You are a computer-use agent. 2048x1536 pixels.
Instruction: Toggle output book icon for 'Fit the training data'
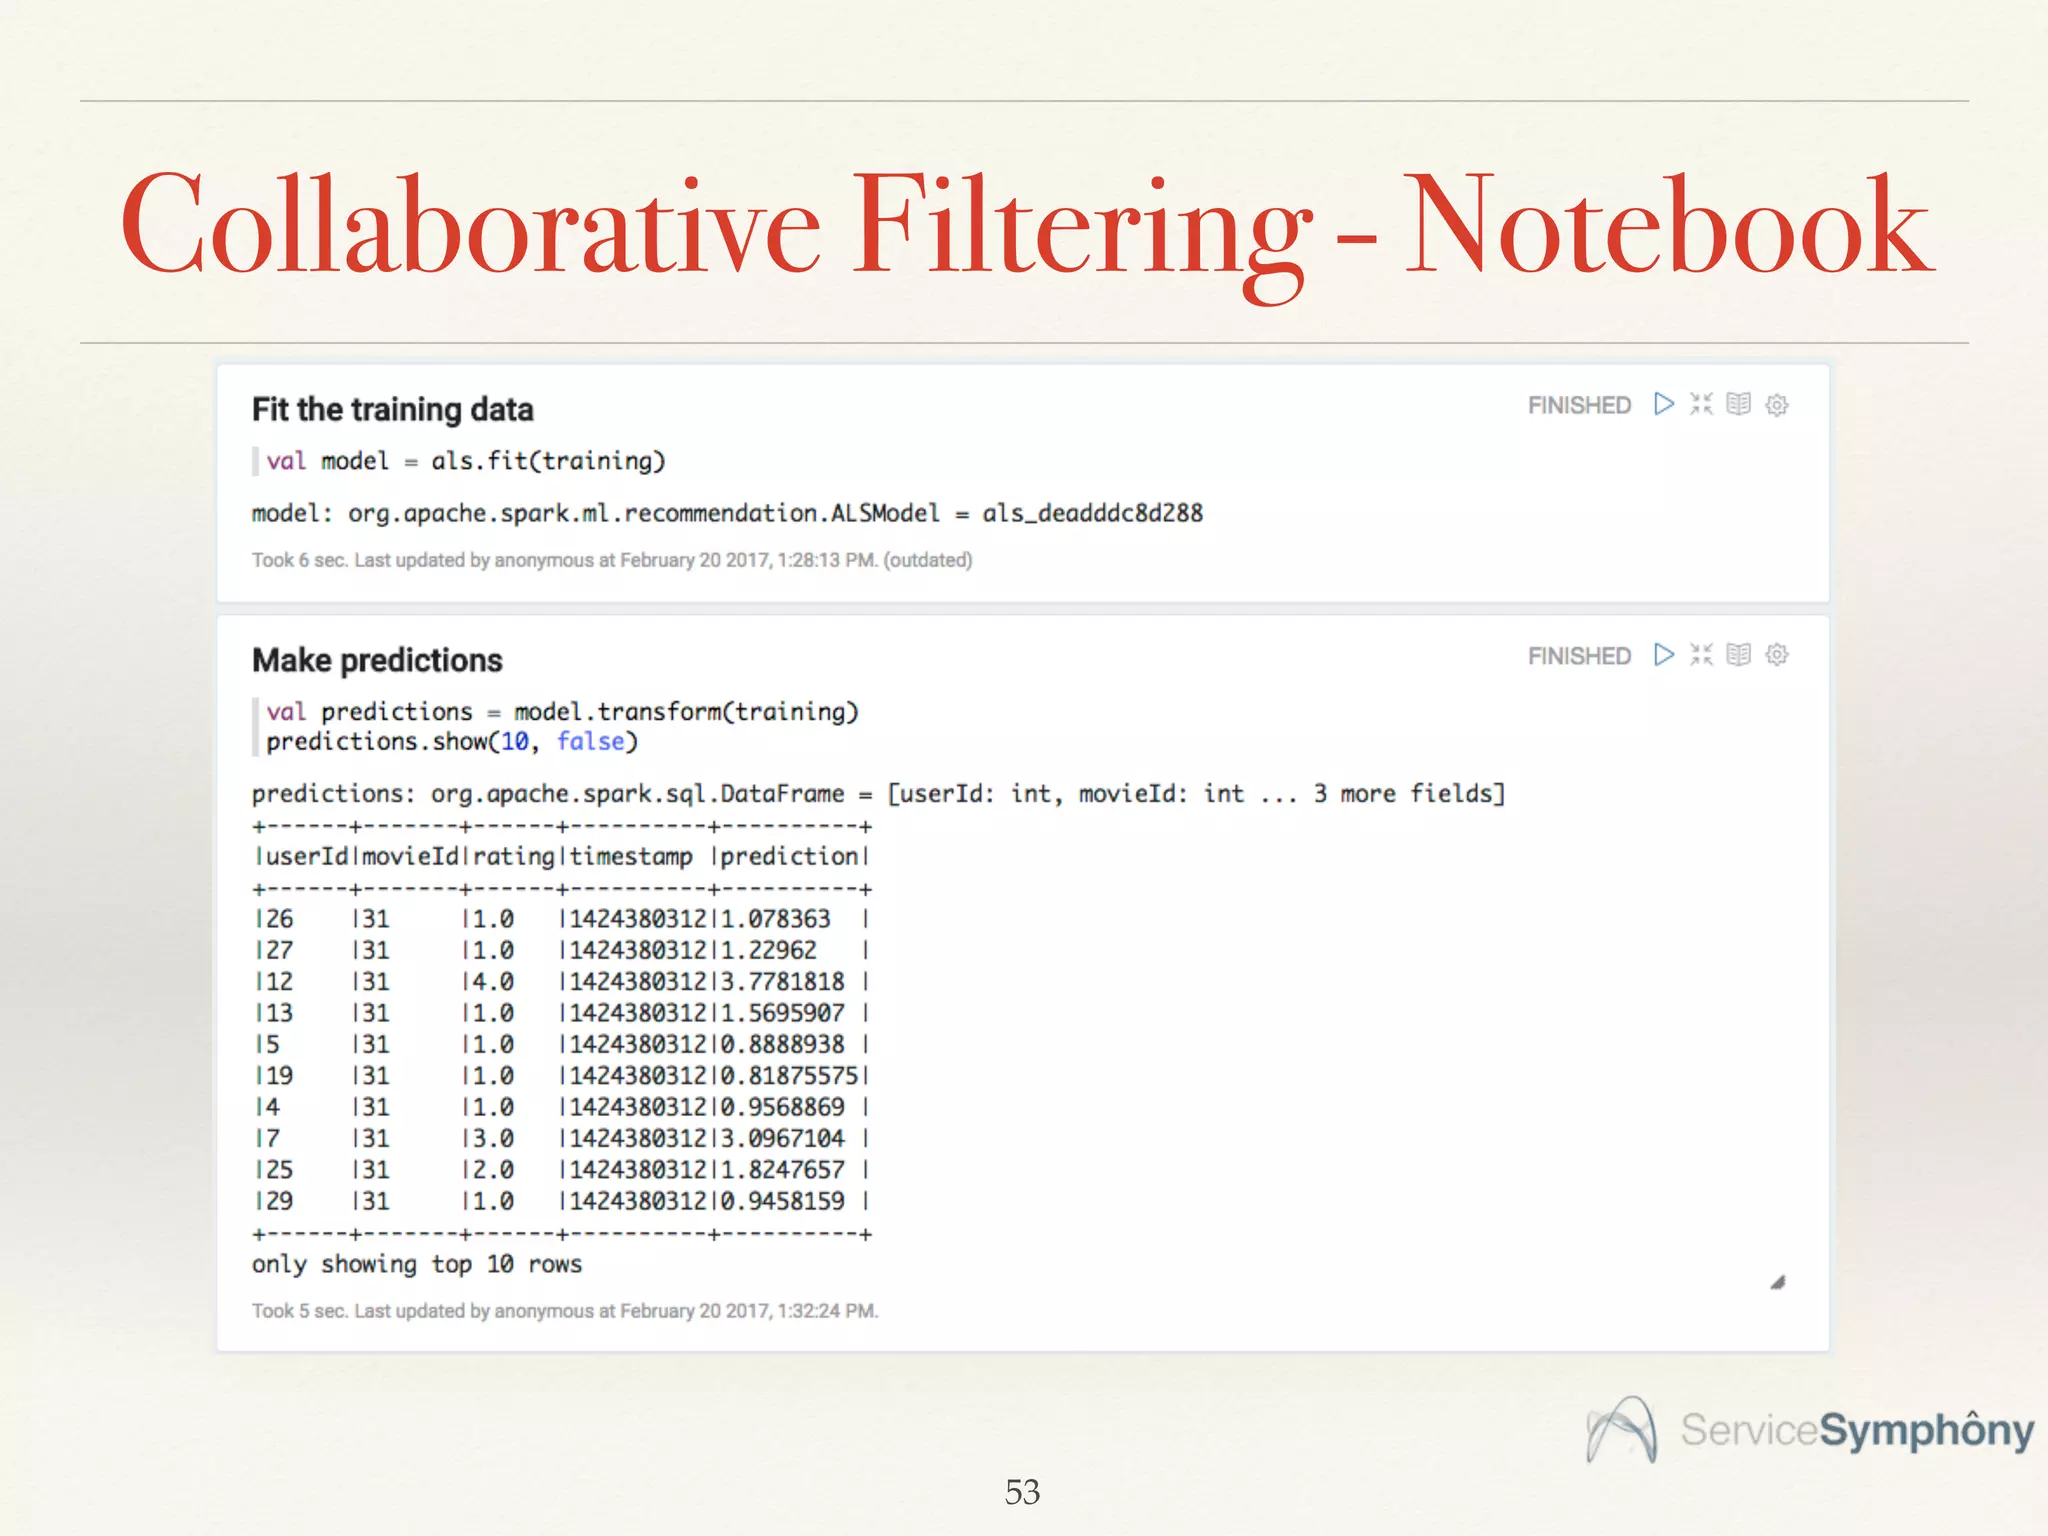(1739, 404)
